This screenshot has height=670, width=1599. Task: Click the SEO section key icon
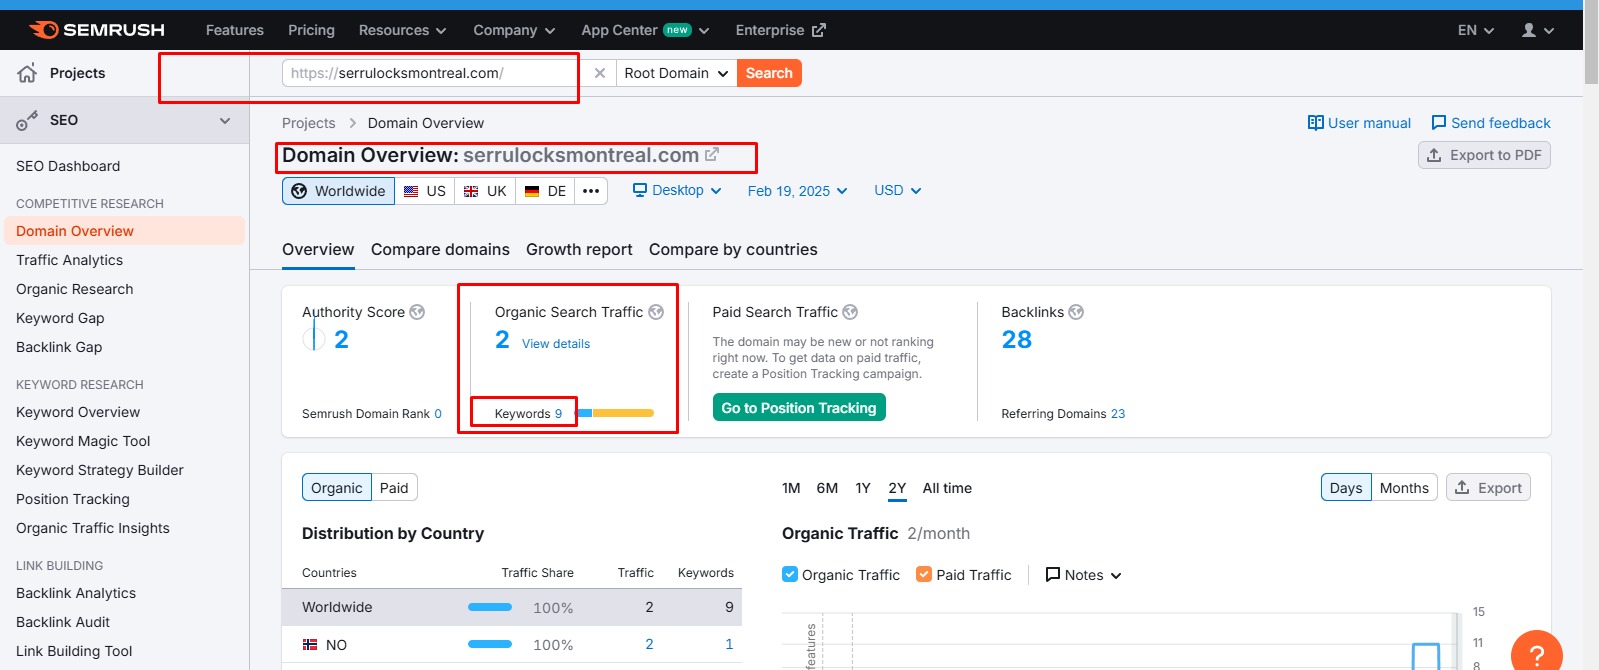click(x=27, y=121)
